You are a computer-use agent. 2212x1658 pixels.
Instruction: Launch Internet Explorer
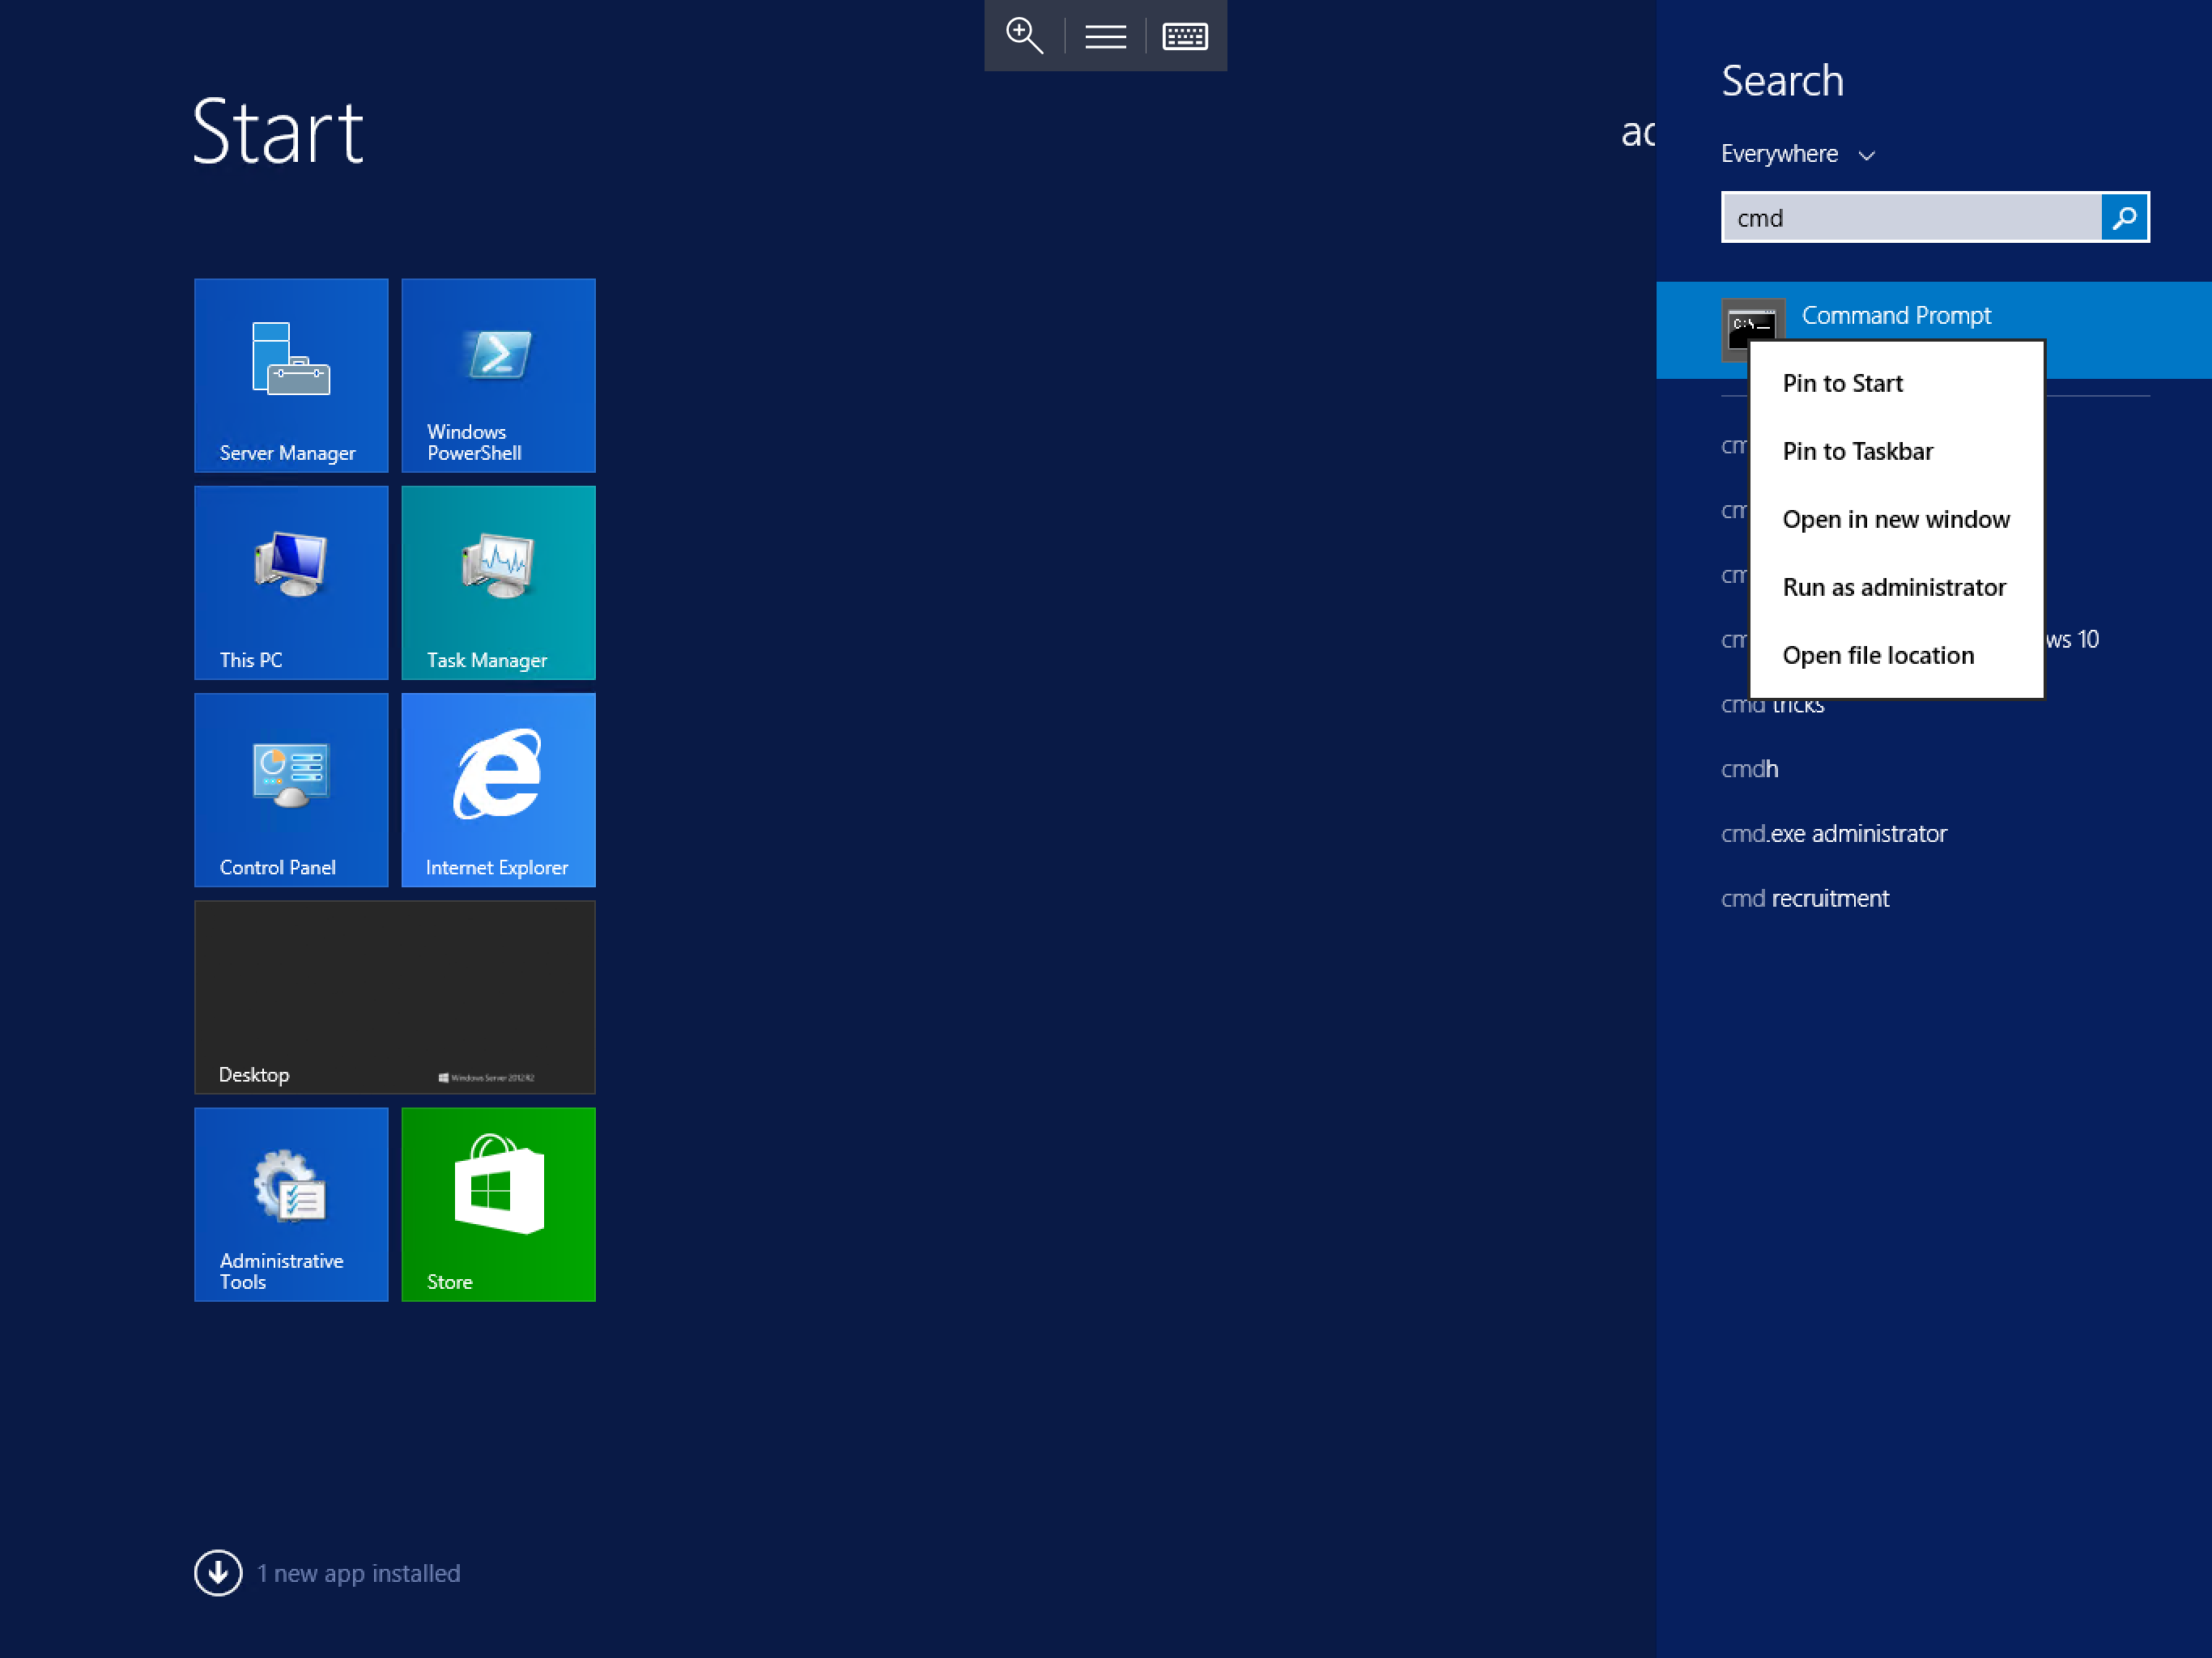(x=498, y=790)
